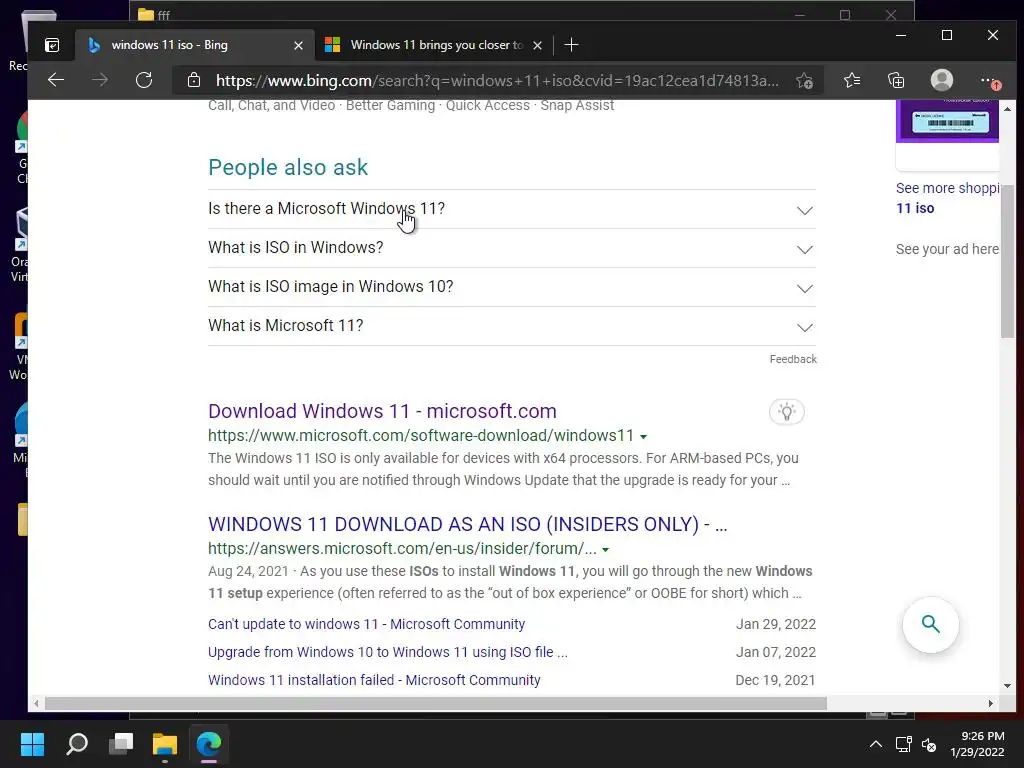
Task: Expand 'Is there a Microsoft Windows 11?'
Action: [x=511, y=209]
